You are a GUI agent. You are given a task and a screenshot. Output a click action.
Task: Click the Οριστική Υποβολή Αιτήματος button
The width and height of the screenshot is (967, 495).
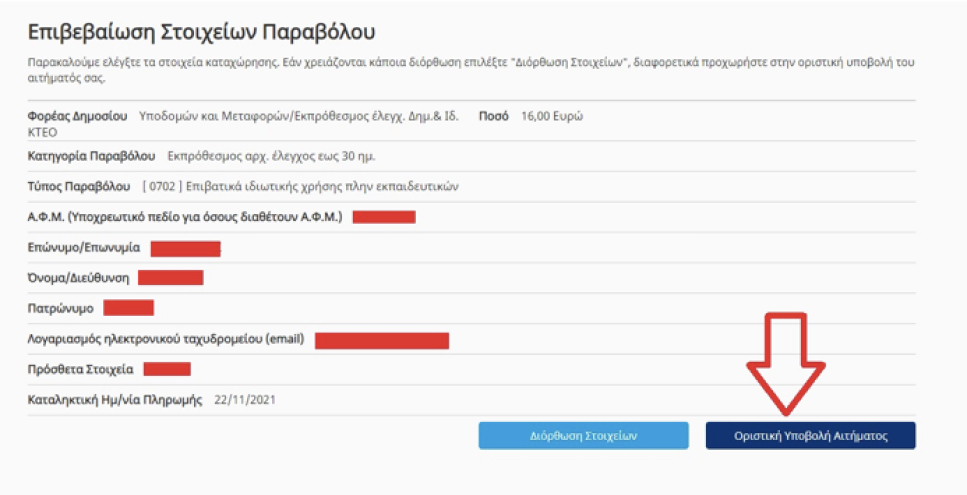point(810,435)
